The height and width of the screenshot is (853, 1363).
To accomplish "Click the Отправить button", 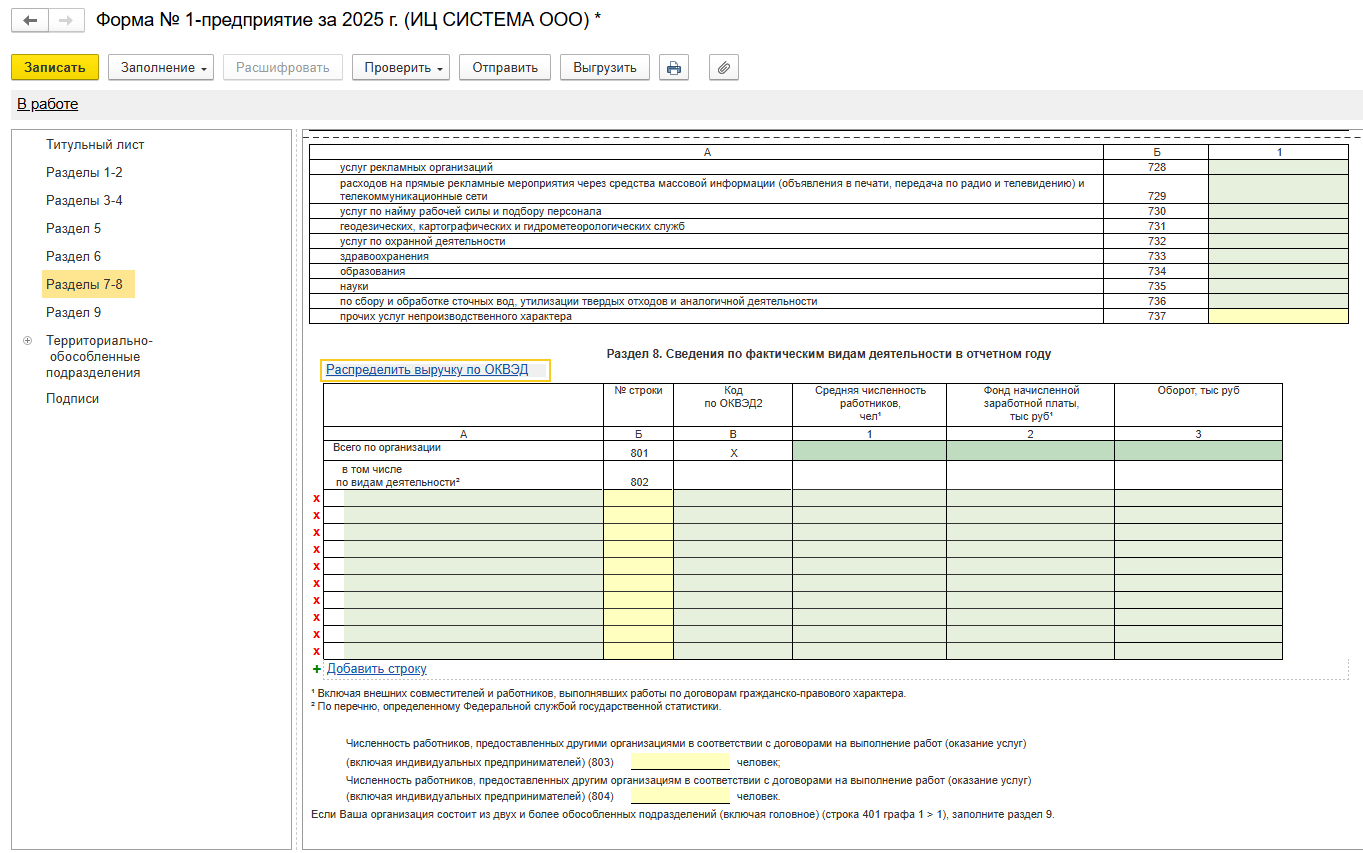I will coord(505,67).
